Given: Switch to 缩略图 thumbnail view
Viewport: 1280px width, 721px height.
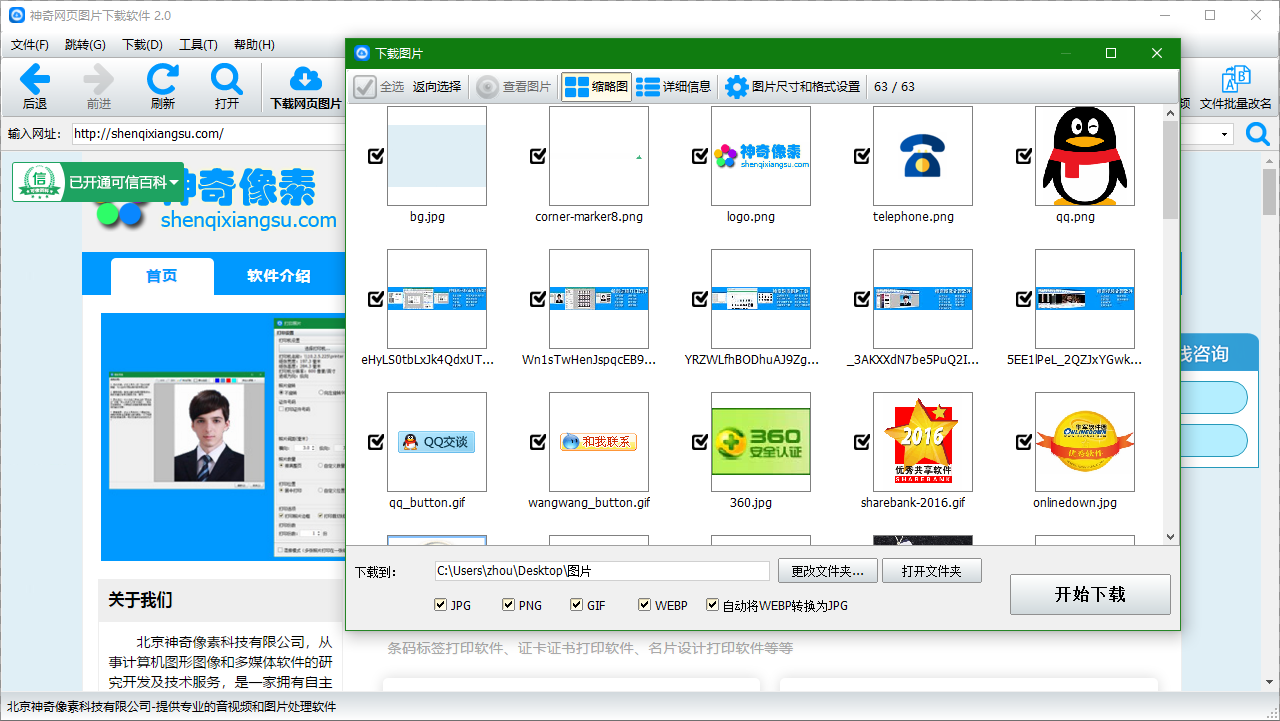Looking at the screenshot, I should (x=597, y=86).
